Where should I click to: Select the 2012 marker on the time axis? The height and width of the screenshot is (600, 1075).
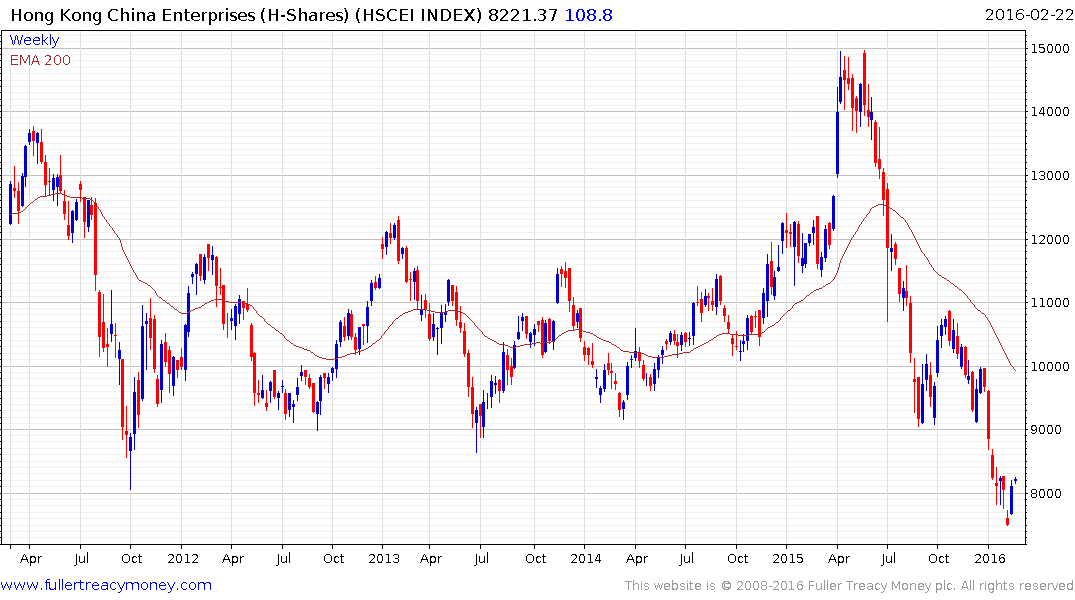point(183,558)
